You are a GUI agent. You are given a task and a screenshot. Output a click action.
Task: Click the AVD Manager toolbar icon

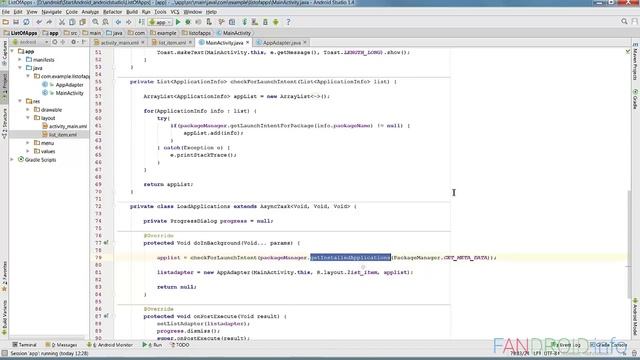click(x=255, y=22)
